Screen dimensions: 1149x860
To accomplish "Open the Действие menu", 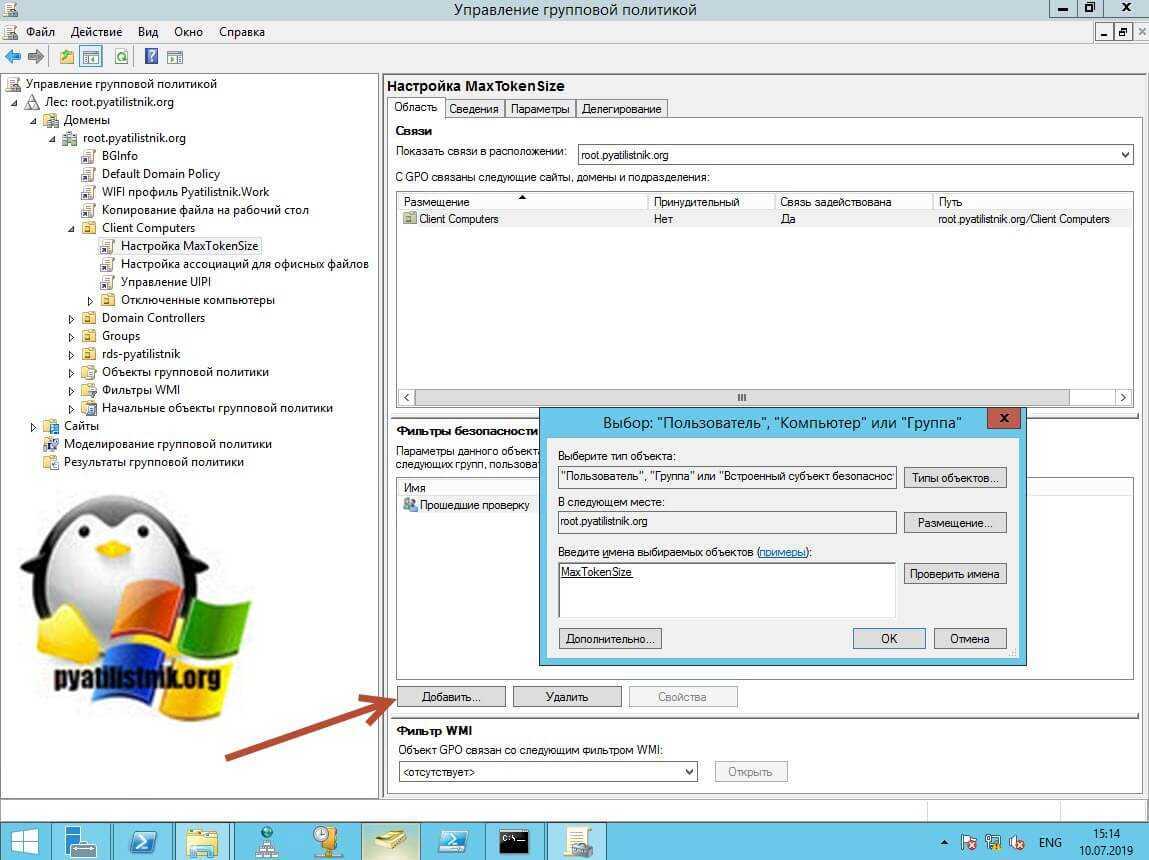I will [96, 32].
